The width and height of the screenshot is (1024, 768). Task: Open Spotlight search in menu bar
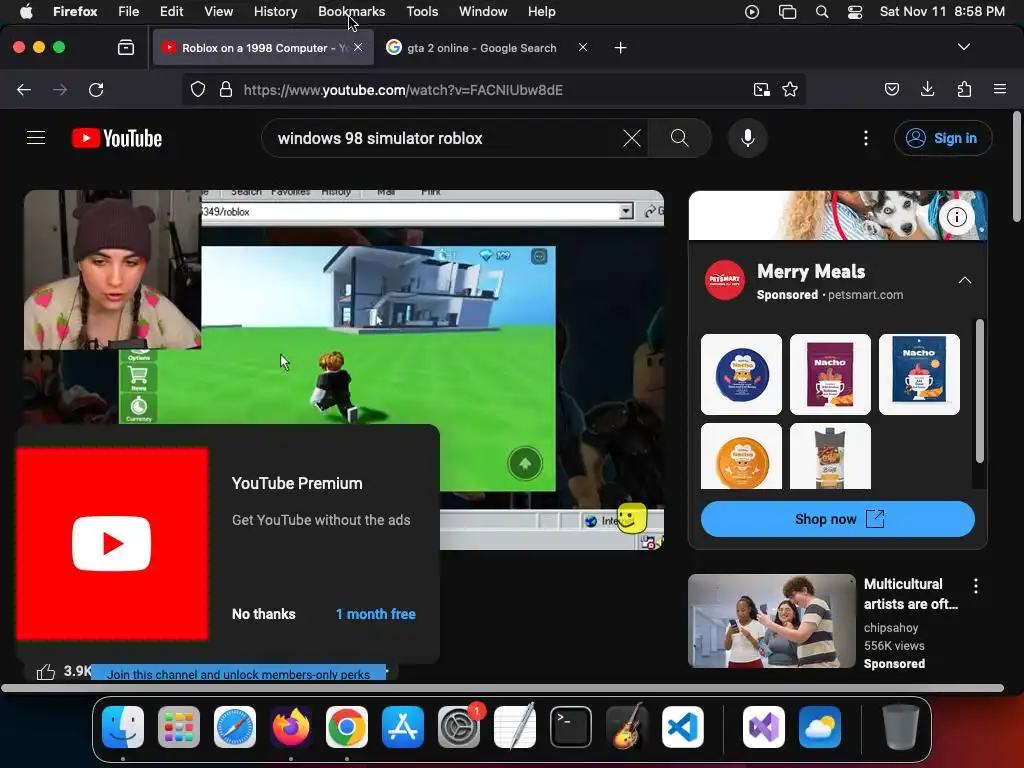822,12
